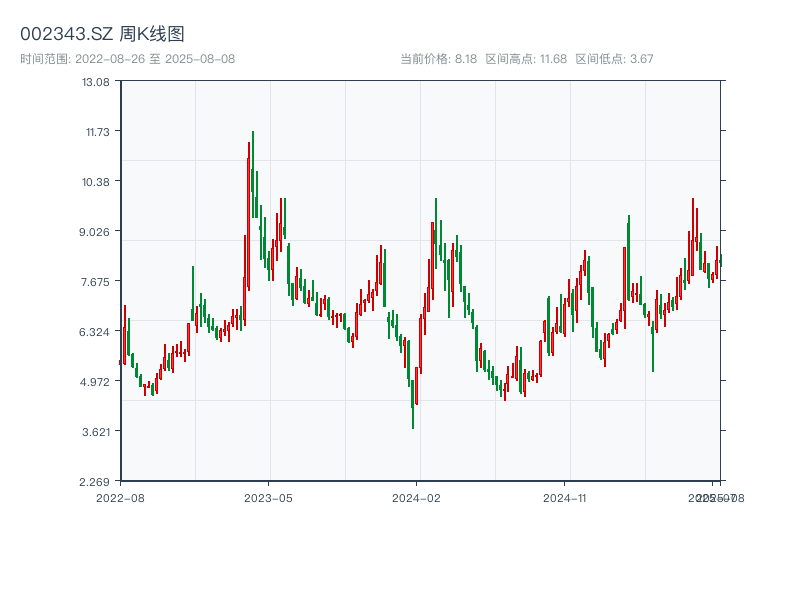
Task: Click the y-axis label 7.675
Action: click(x=95, y=282)
